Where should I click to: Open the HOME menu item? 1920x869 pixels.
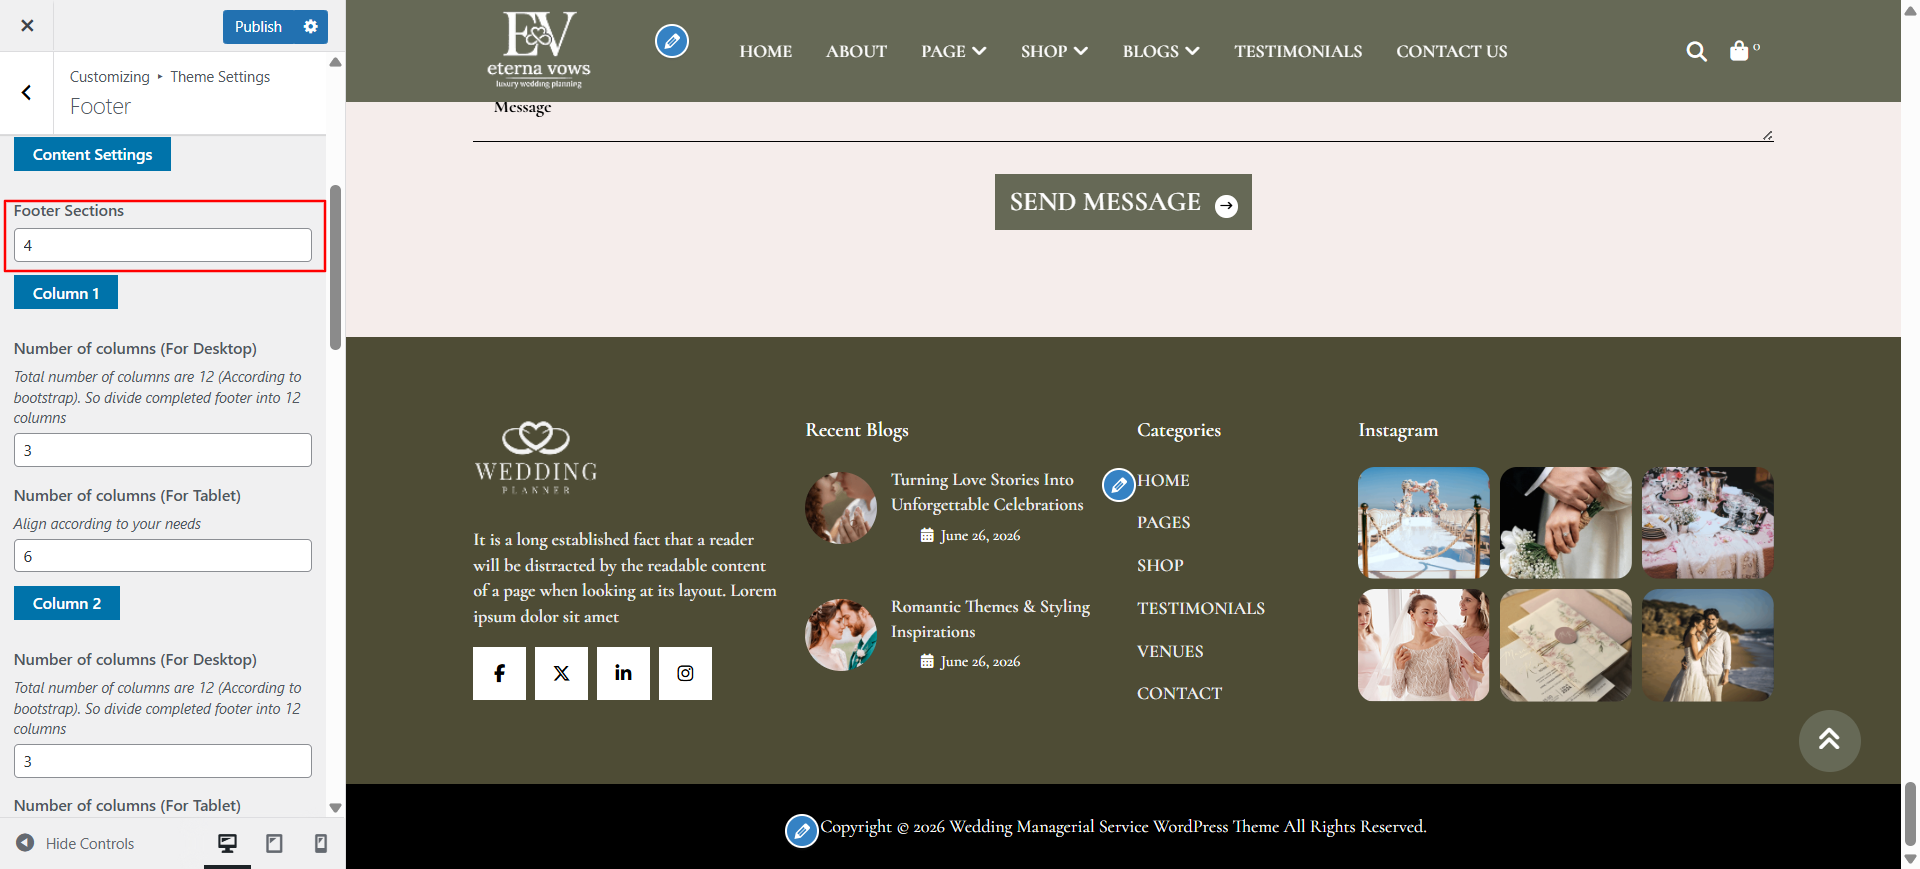tap(766, 51)
